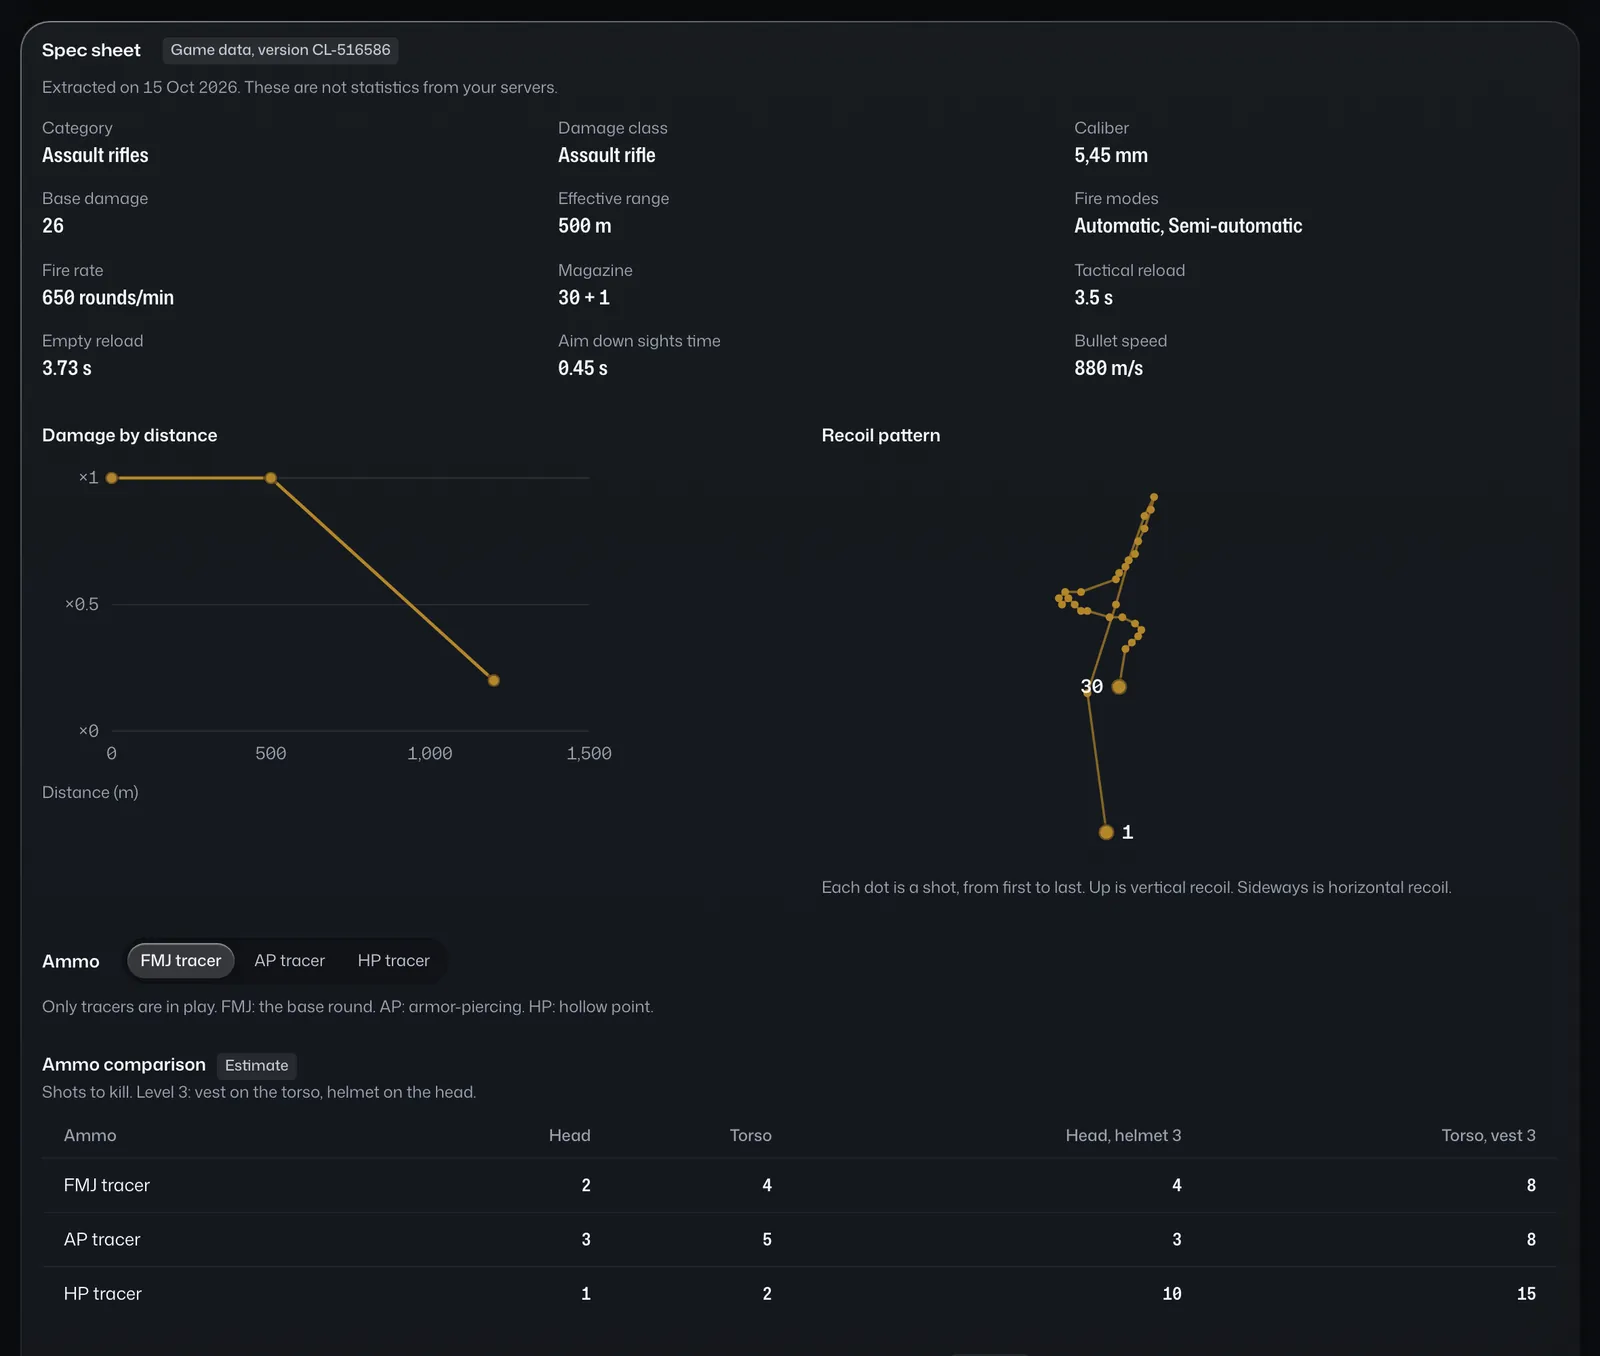Screen dimensions: 1600x1356
Task: Click the Spec sheet heading
Action: pyautogui.click(x=91, y=50)
